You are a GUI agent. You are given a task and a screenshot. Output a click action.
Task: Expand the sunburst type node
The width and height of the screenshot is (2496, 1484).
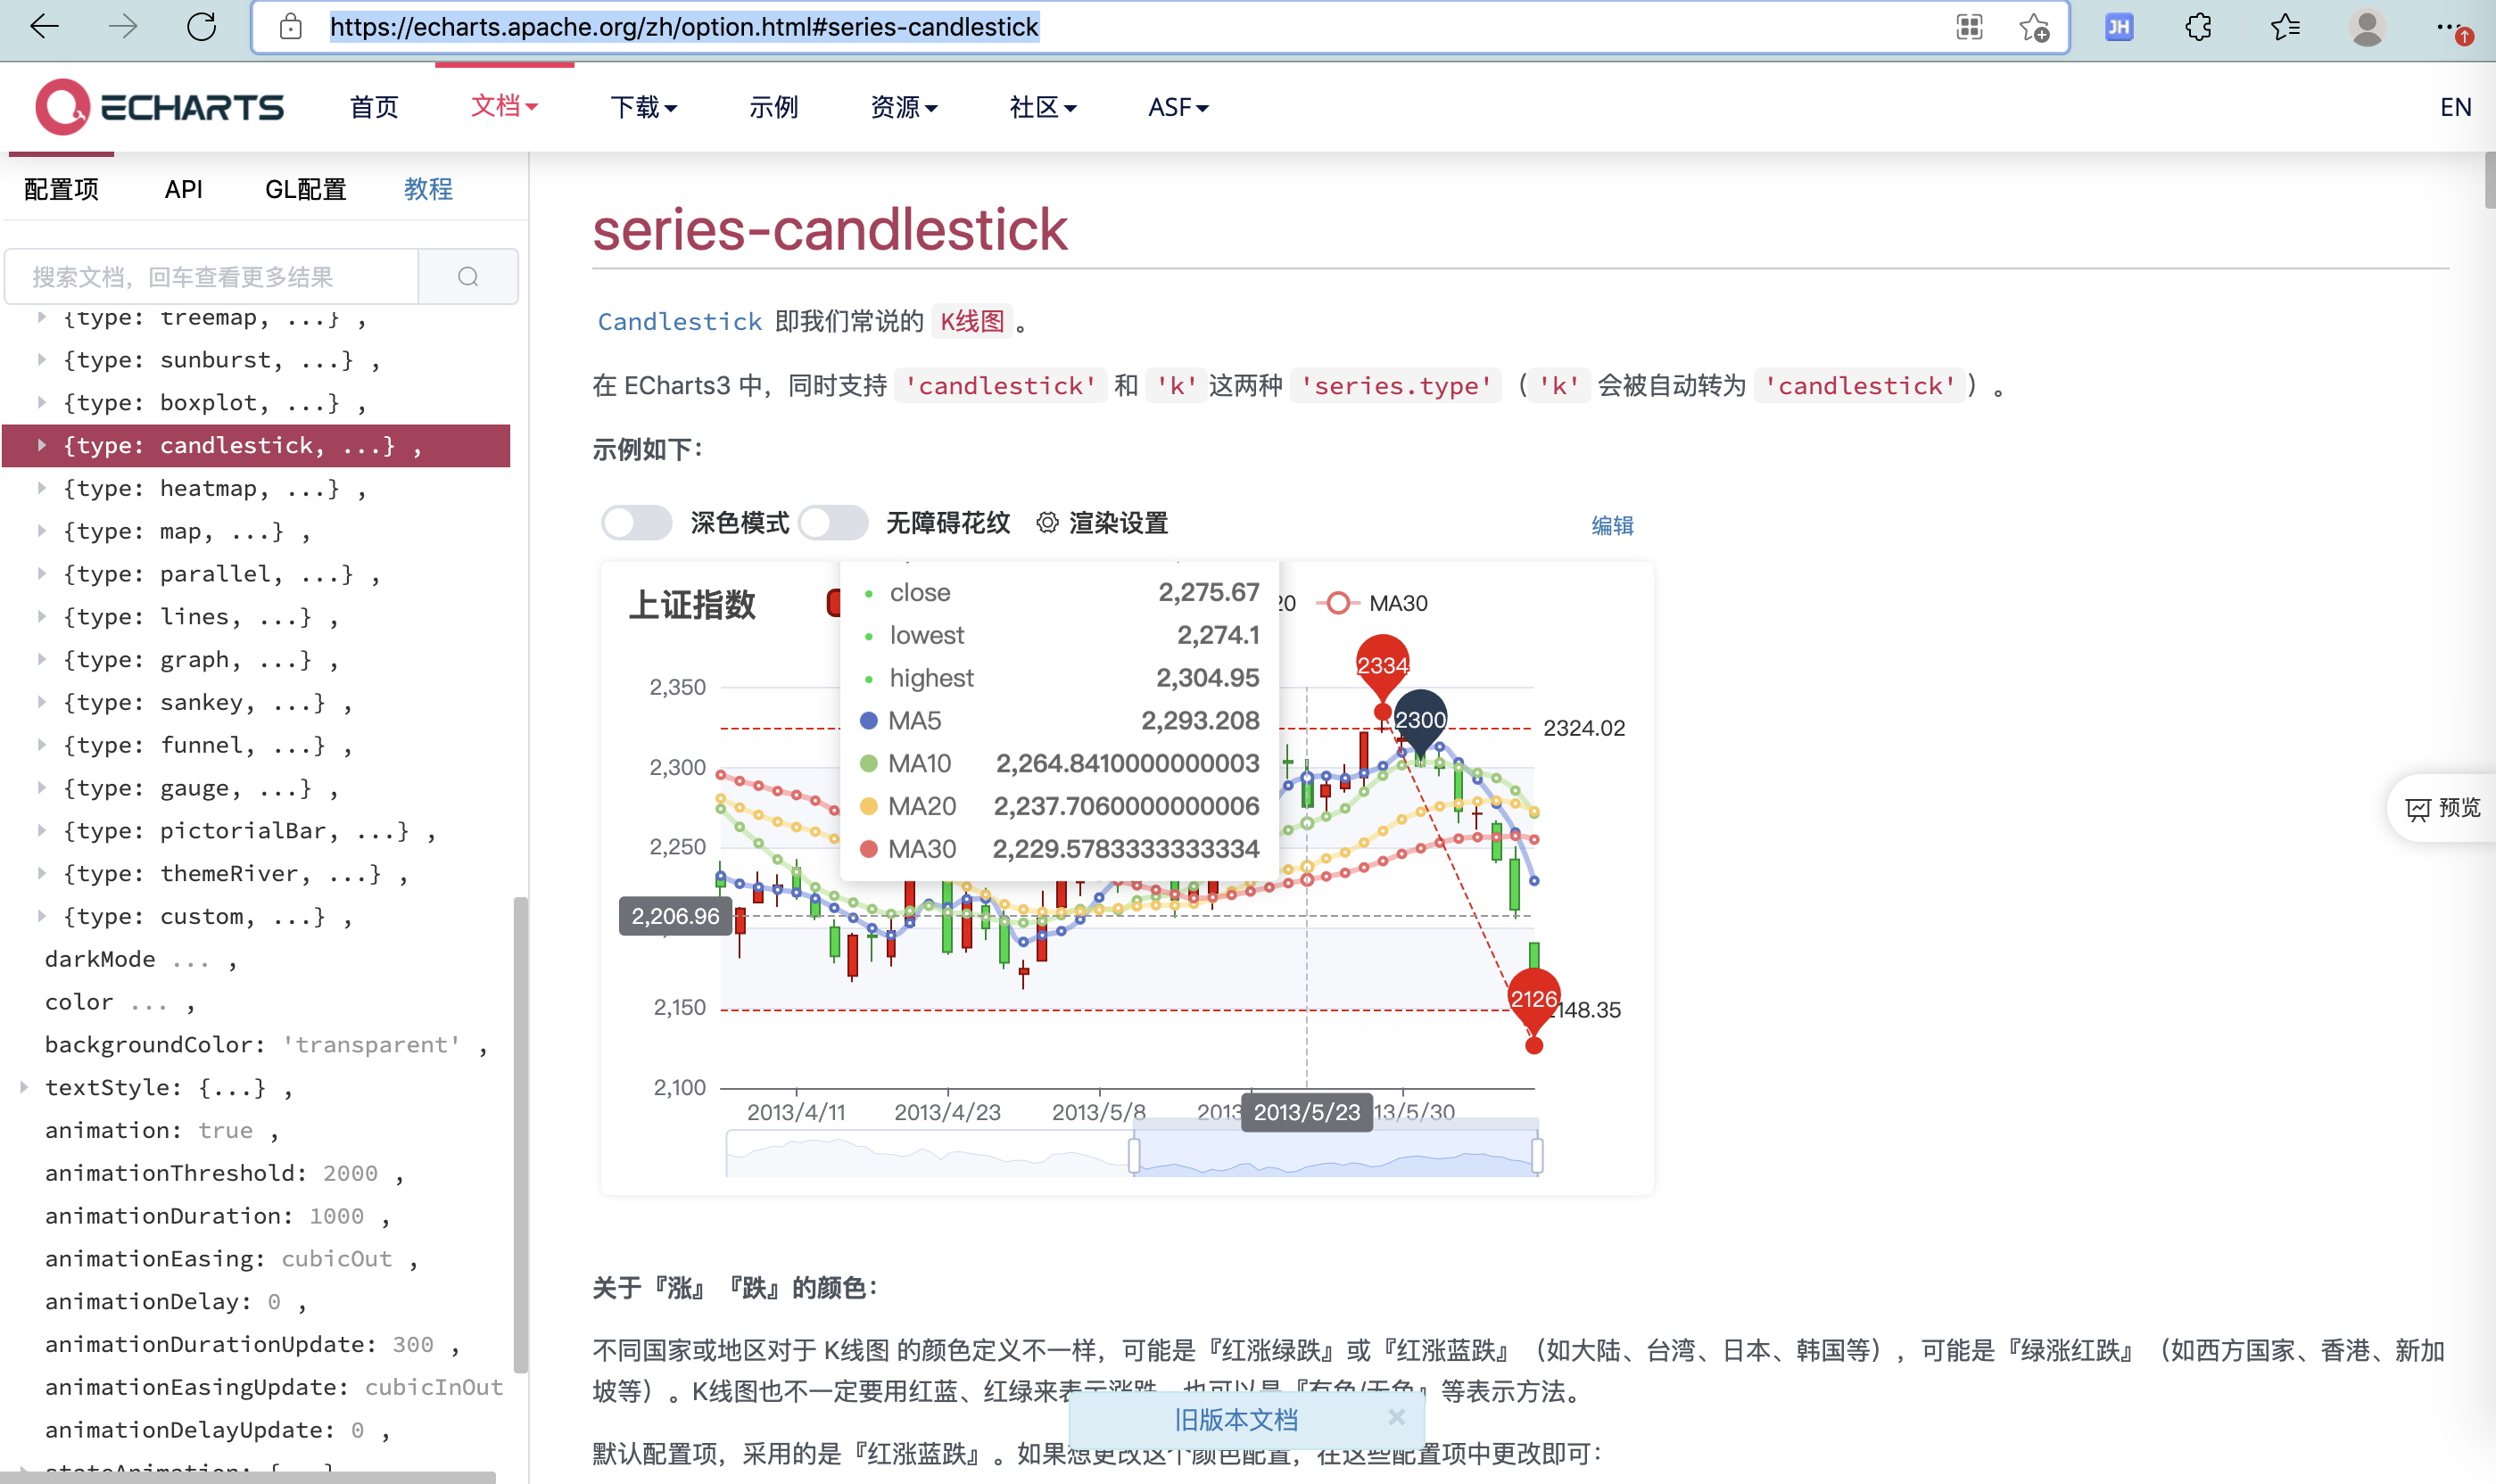41,360
